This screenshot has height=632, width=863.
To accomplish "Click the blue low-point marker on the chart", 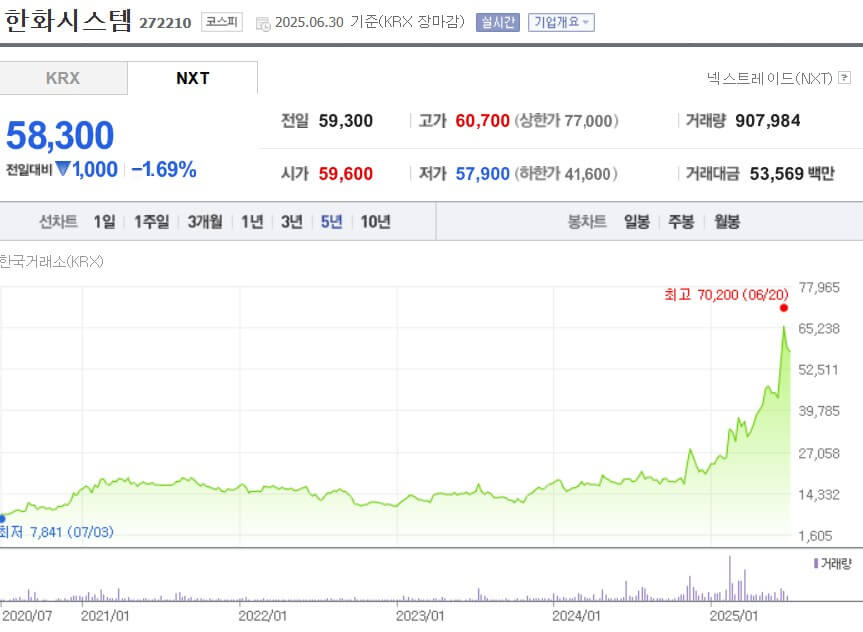I will point(2,519).
